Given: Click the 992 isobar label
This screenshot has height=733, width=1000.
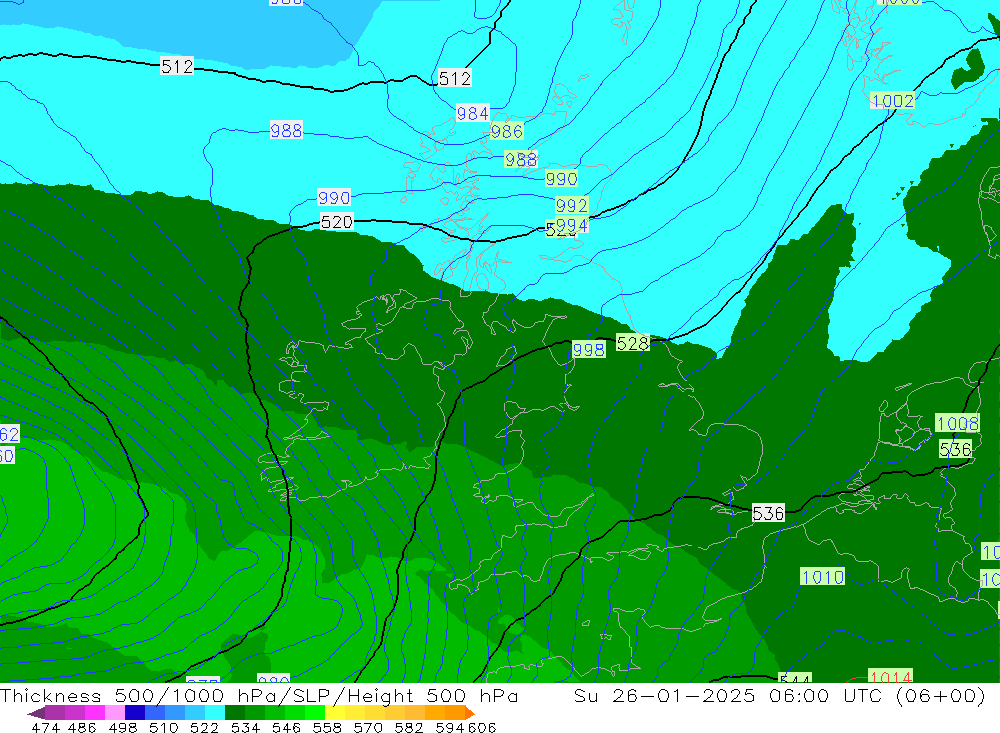Looking at the screenshot, I should click(x=571, y=205).
